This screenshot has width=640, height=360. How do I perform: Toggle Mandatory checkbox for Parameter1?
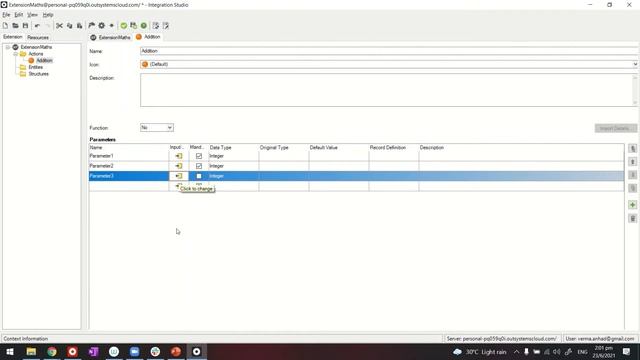point(199,156)
